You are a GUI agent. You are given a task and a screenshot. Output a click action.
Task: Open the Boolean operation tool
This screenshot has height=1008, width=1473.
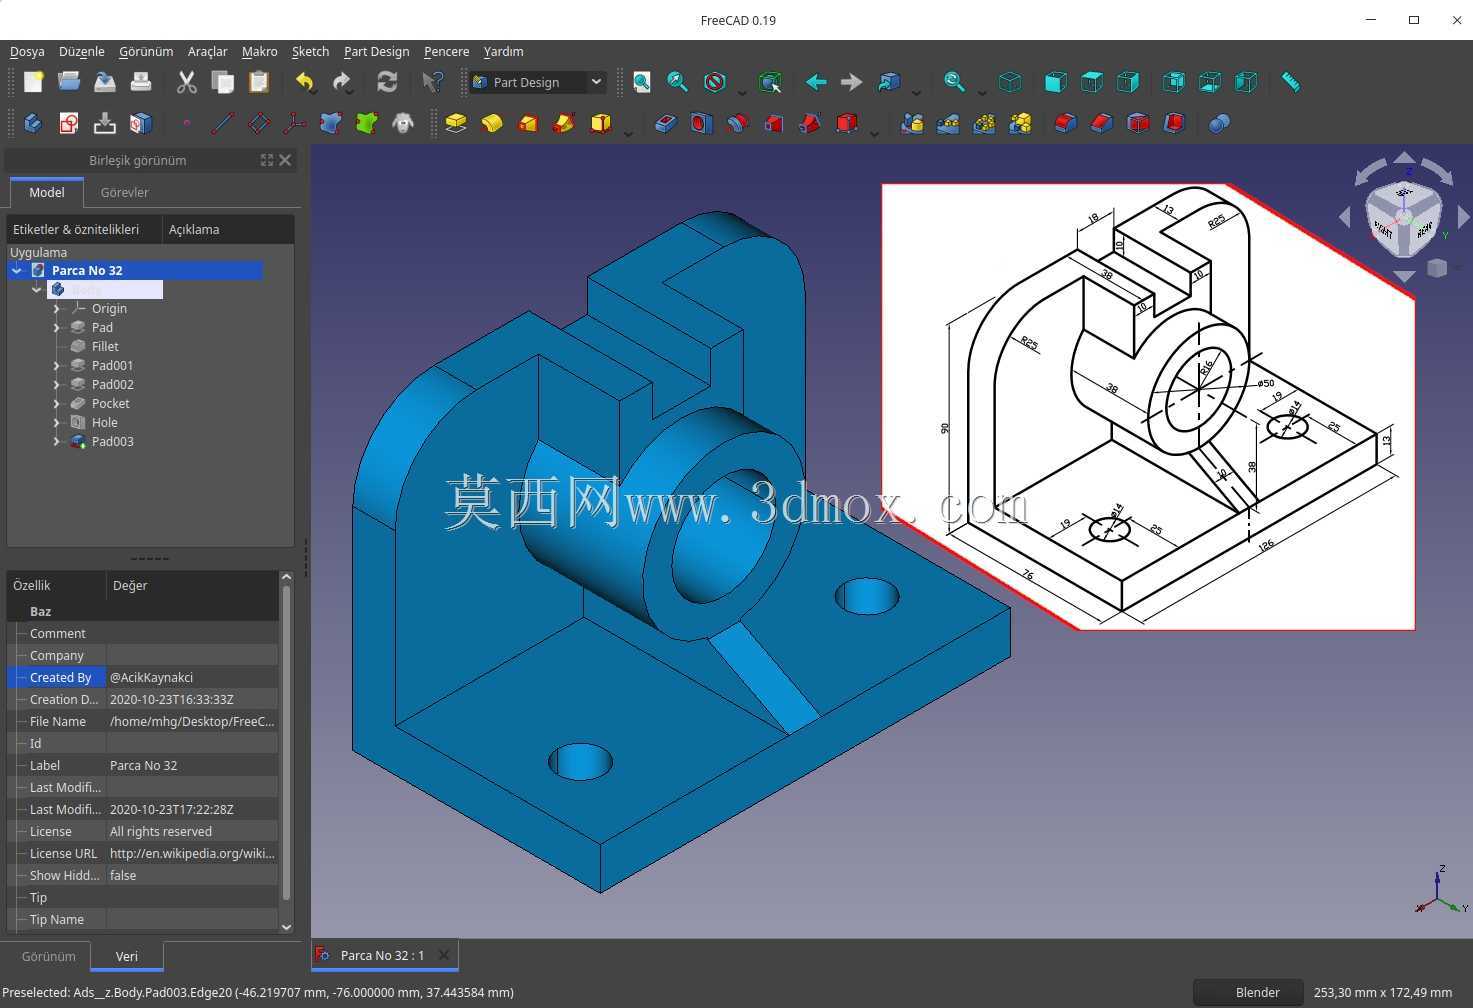(x=1219, y=123)
